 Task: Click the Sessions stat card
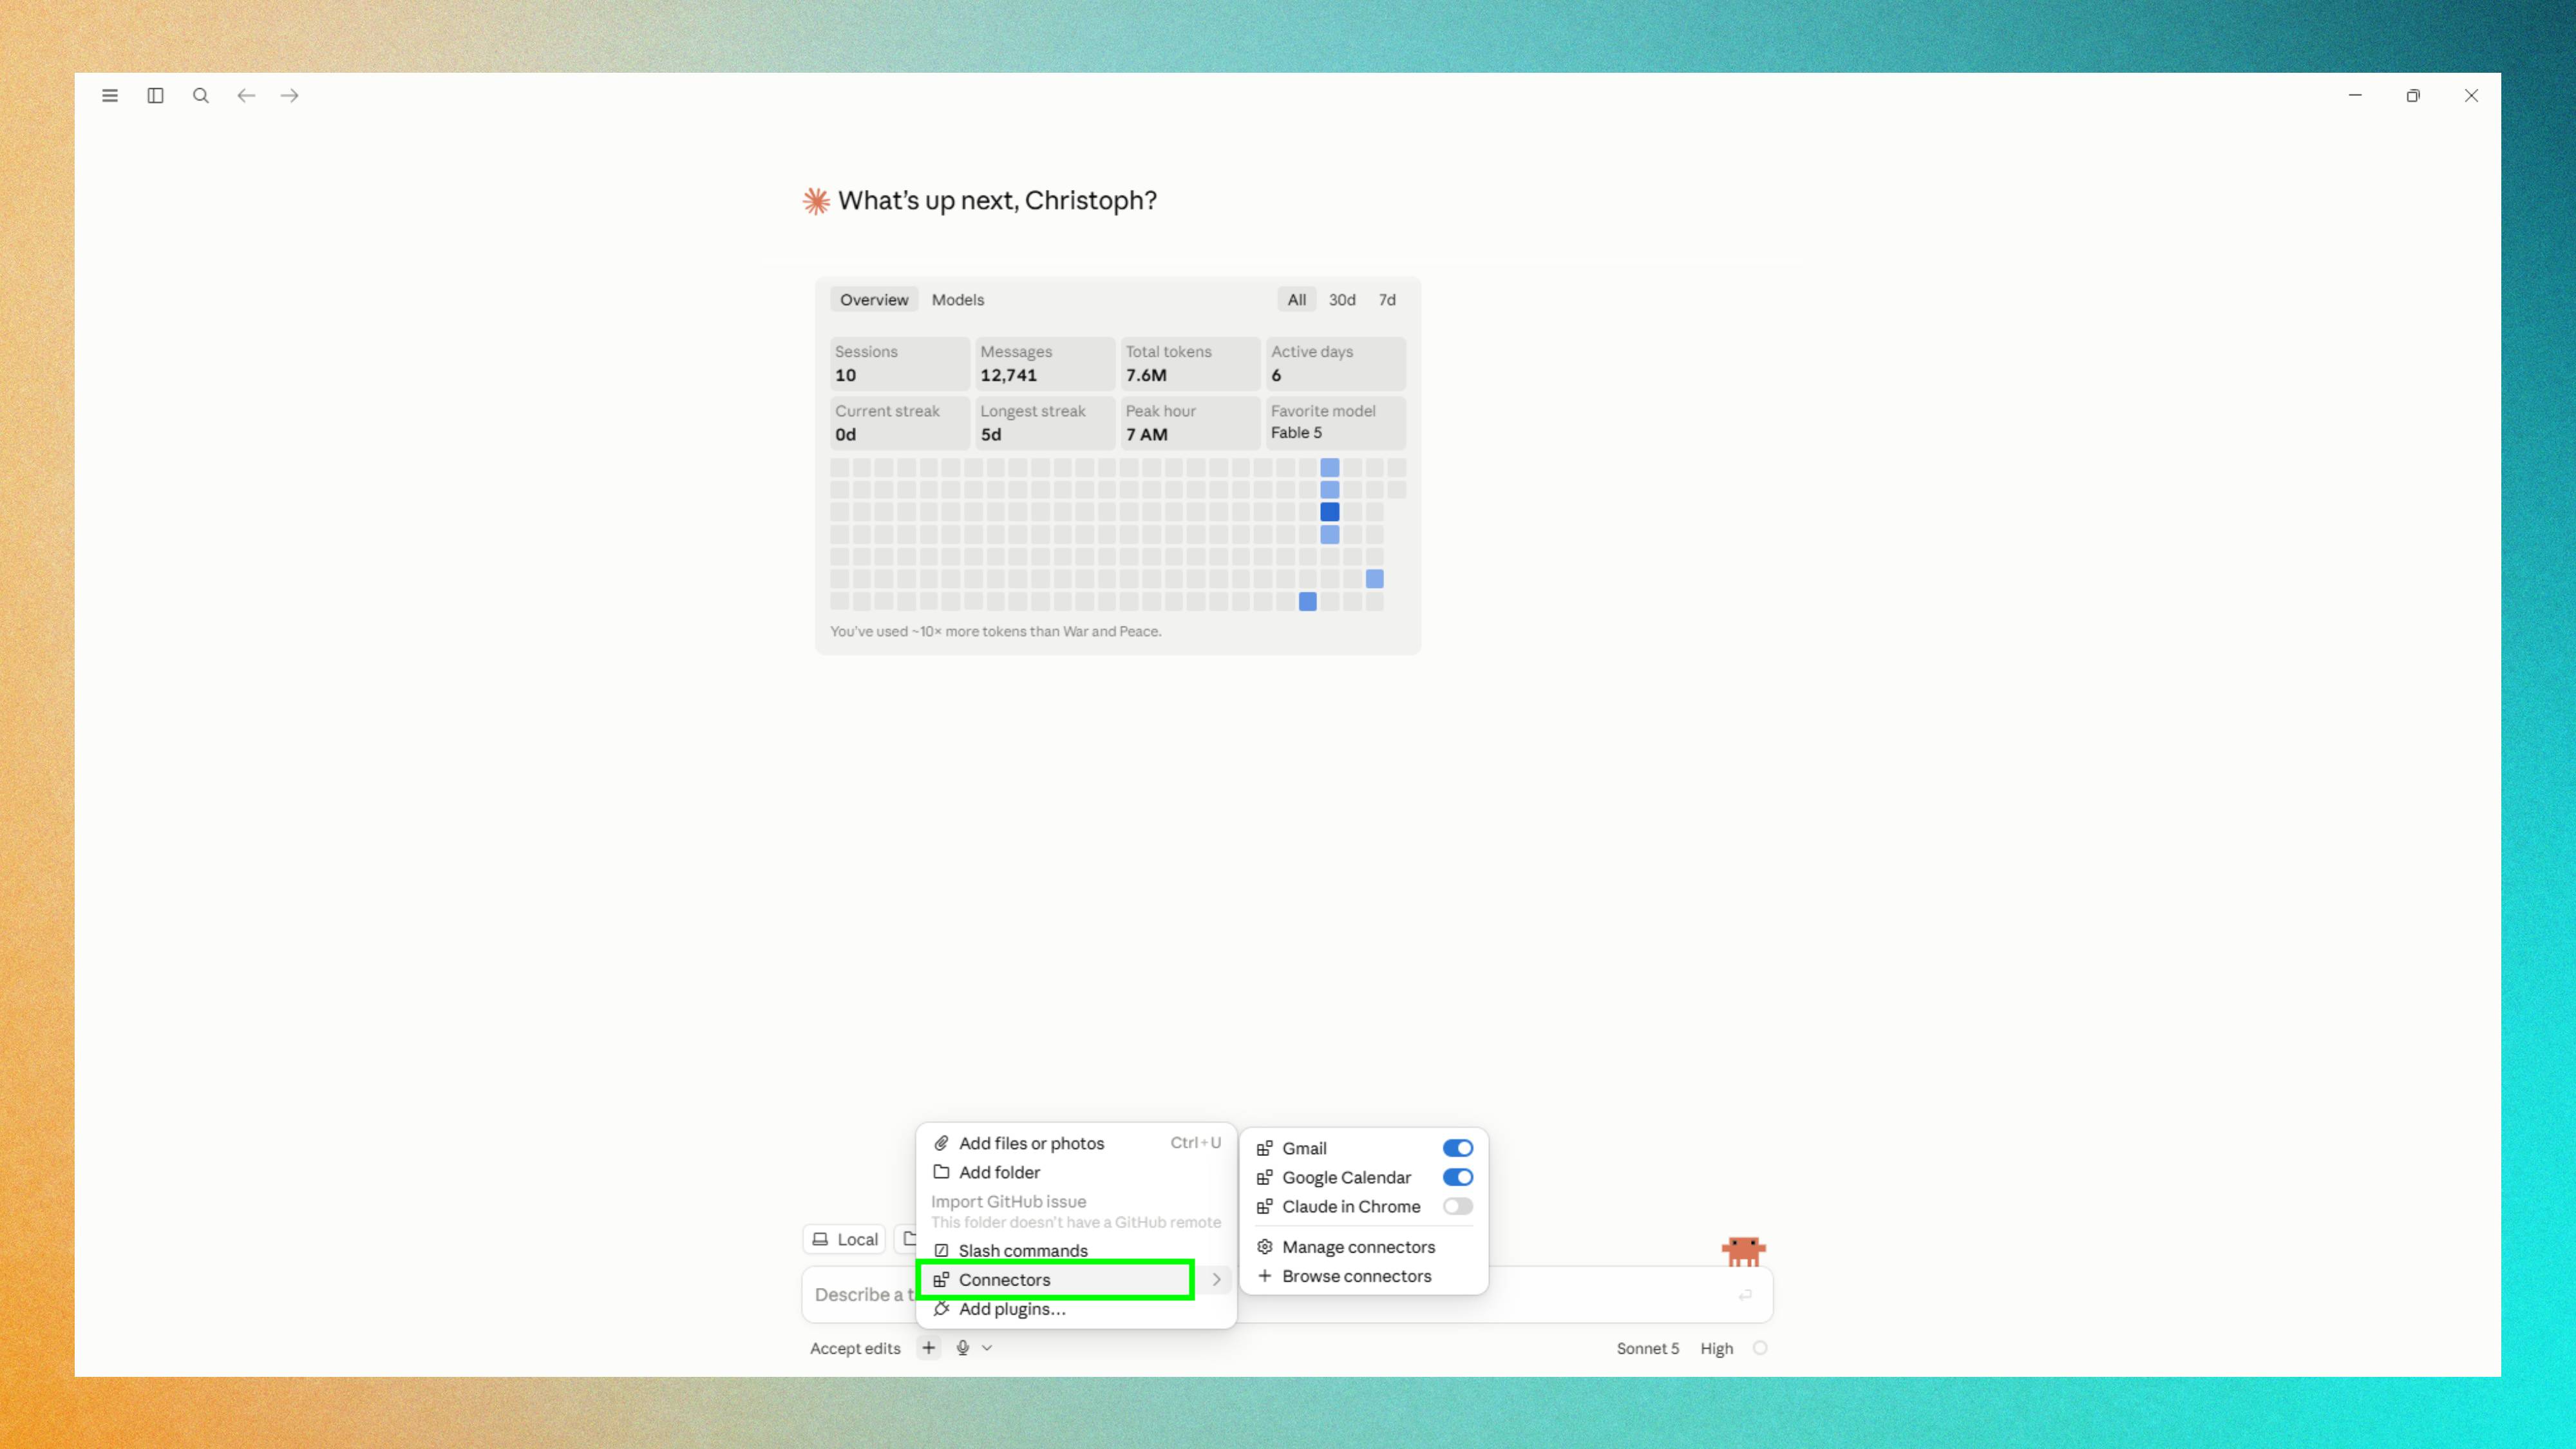[x=899, y=364]
